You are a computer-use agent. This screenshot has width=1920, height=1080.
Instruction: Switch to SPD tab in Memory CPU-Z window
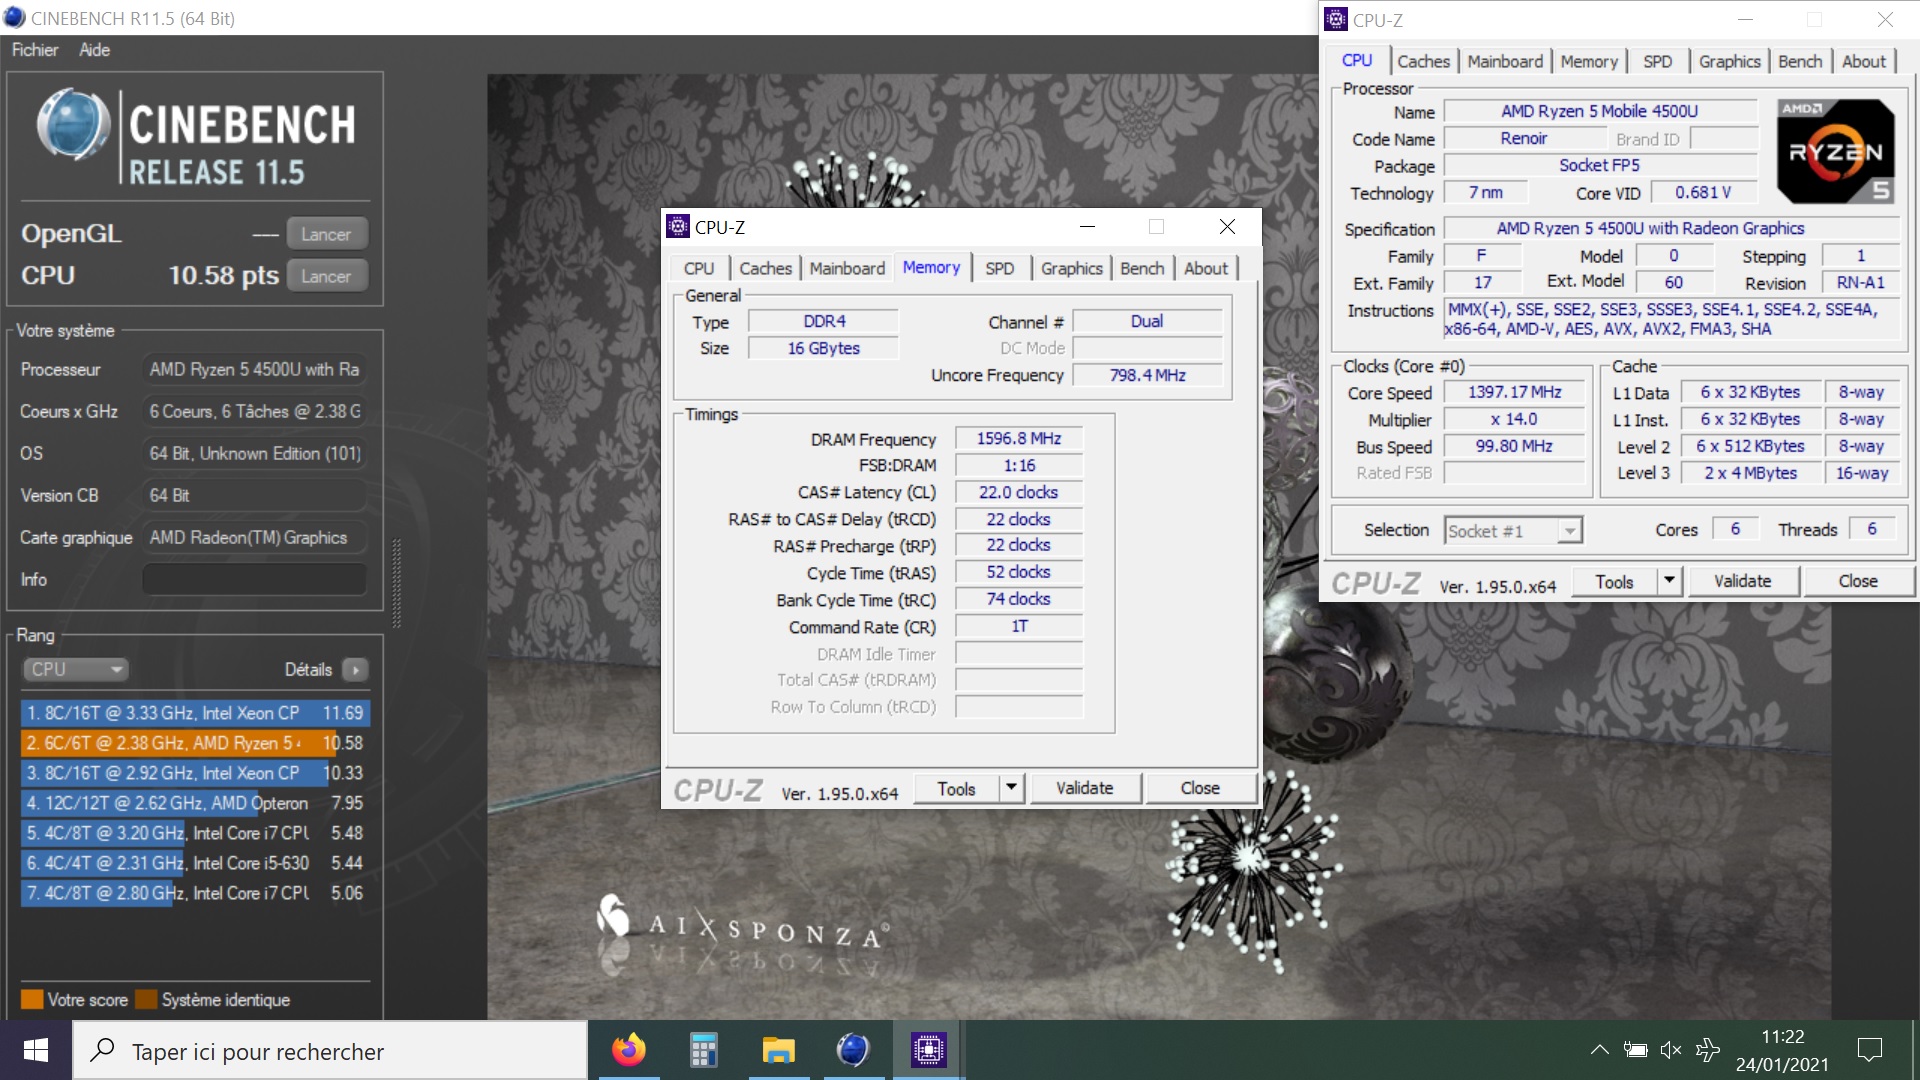[999, 268]
